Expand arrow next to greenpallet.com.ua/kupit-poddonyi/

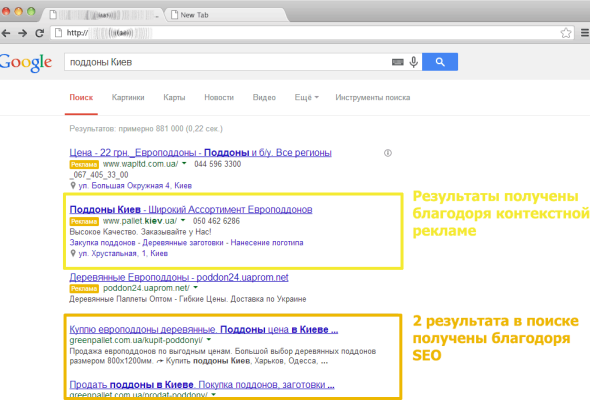(x=209, y=339)
